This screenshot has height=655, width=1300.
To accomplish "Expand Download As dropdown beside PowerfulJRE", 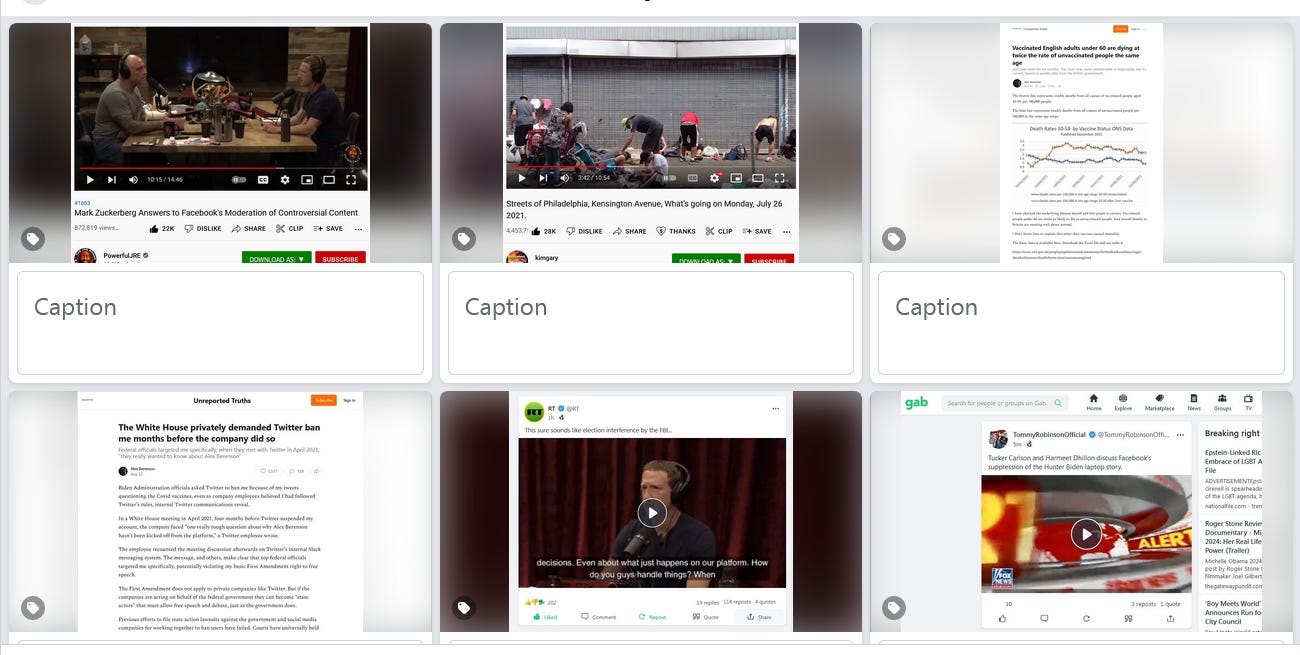I will (x=276, y=258).
